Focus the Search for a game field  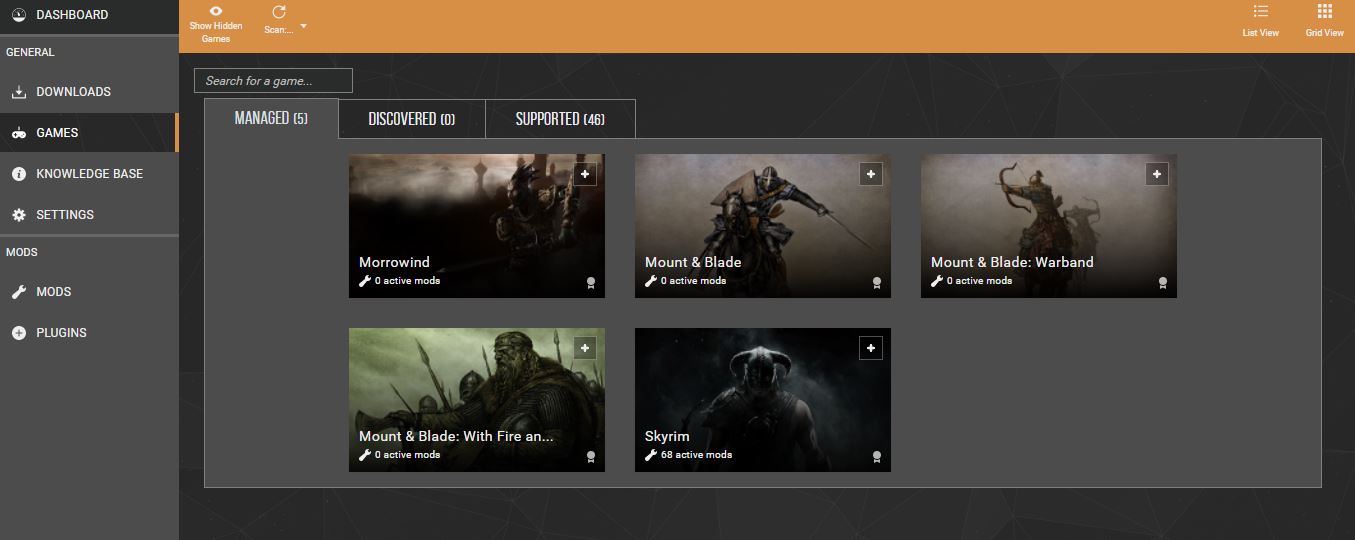click(273, 81)
